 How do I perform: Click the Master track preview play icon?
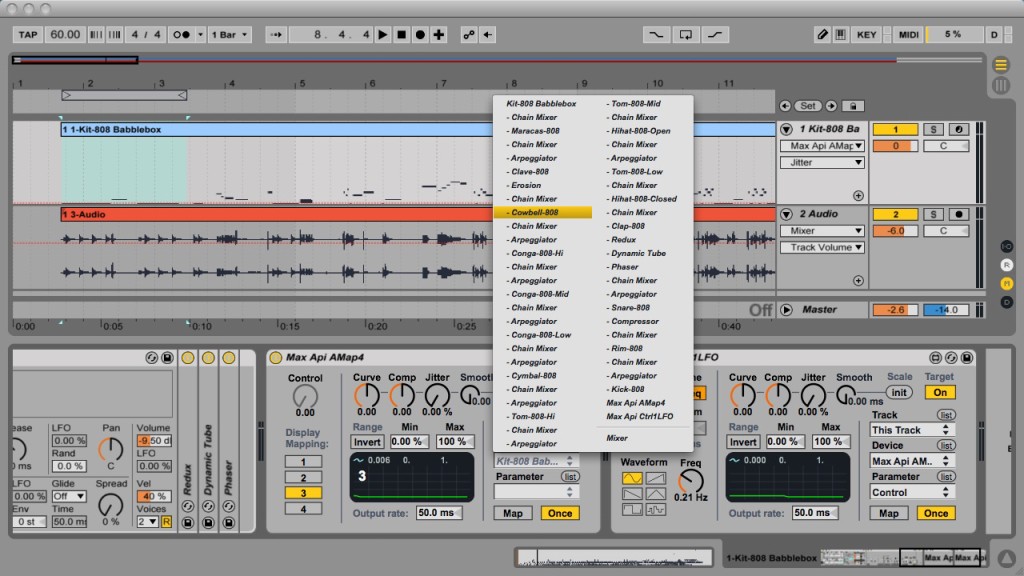[786, 310]
